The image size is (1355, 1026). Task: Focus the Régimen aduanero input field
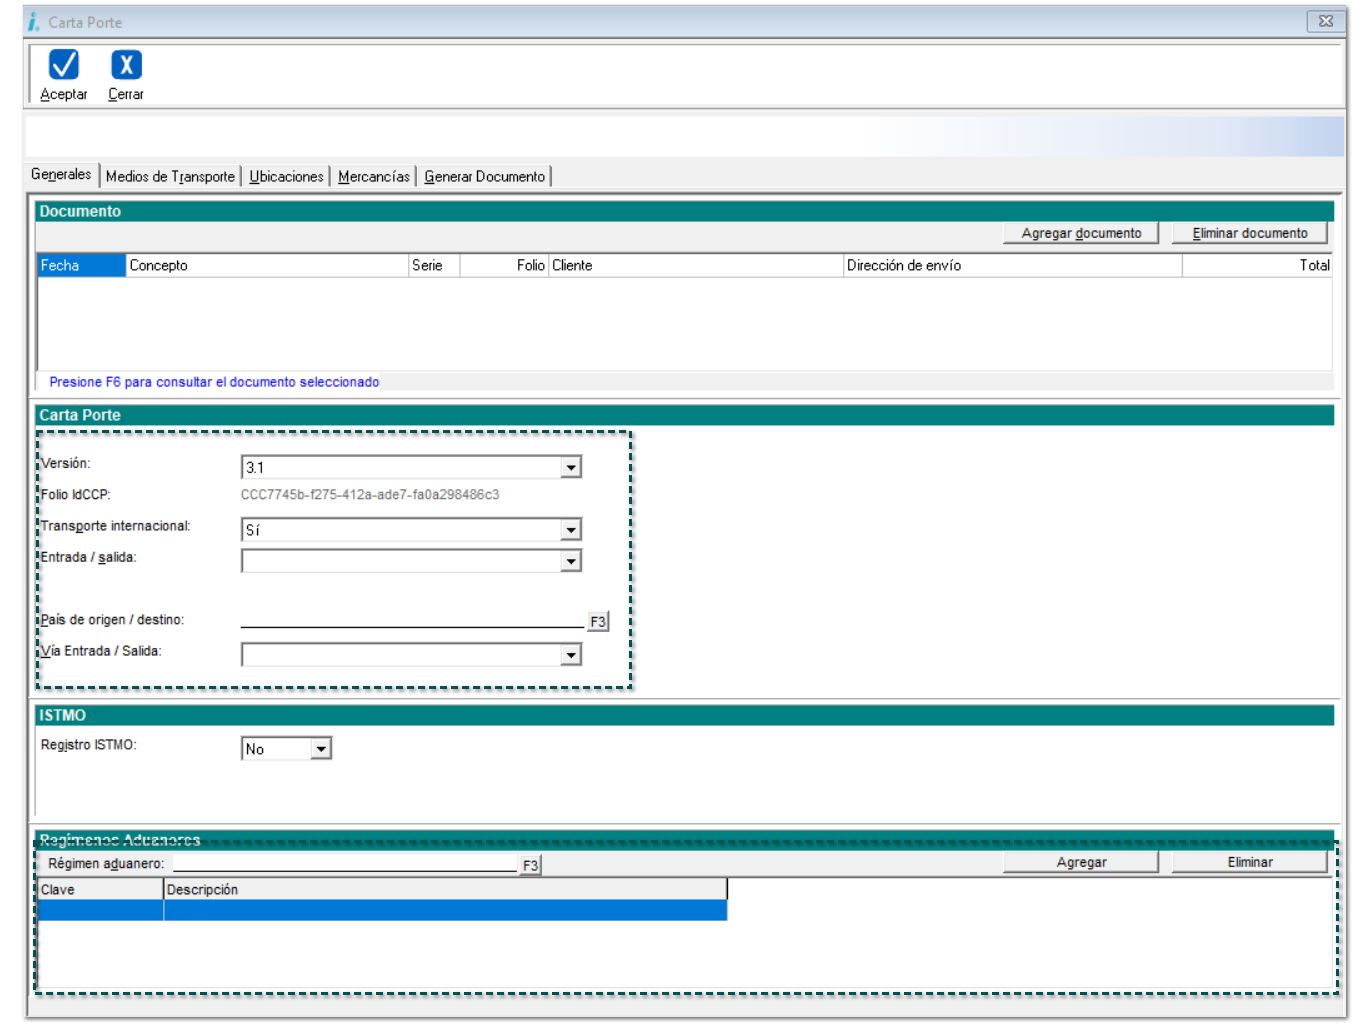[345, 863]
